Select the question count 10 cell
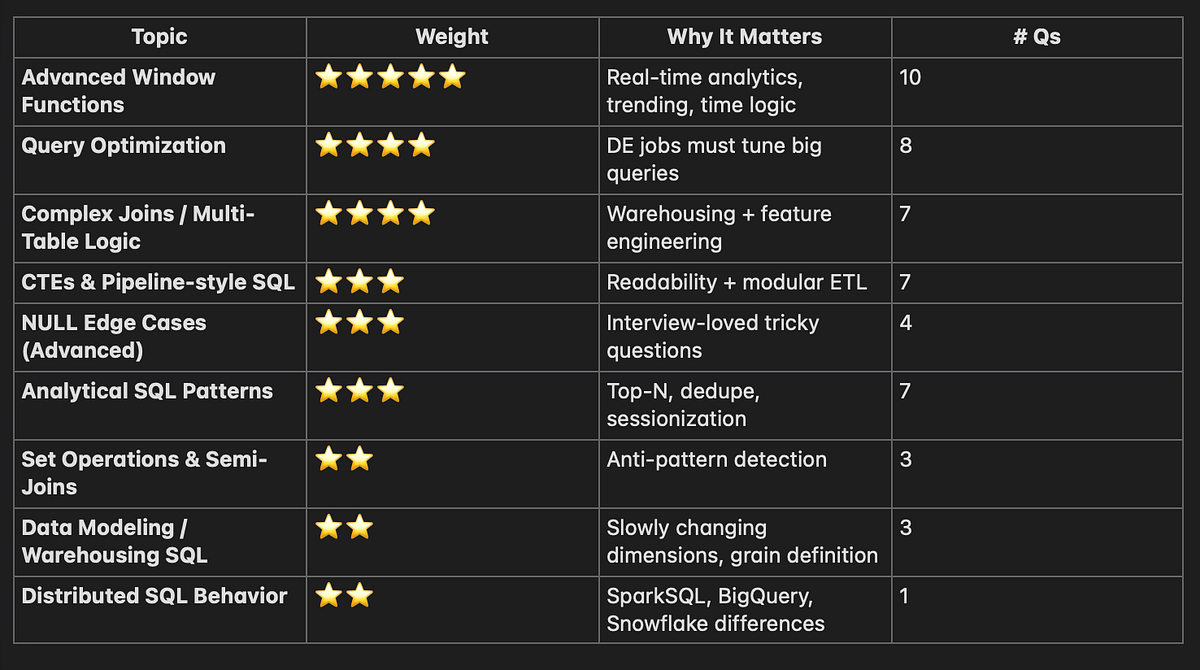Image resolution: width=1200 pixels, height=670 pixels. (x=1037, y=91)
